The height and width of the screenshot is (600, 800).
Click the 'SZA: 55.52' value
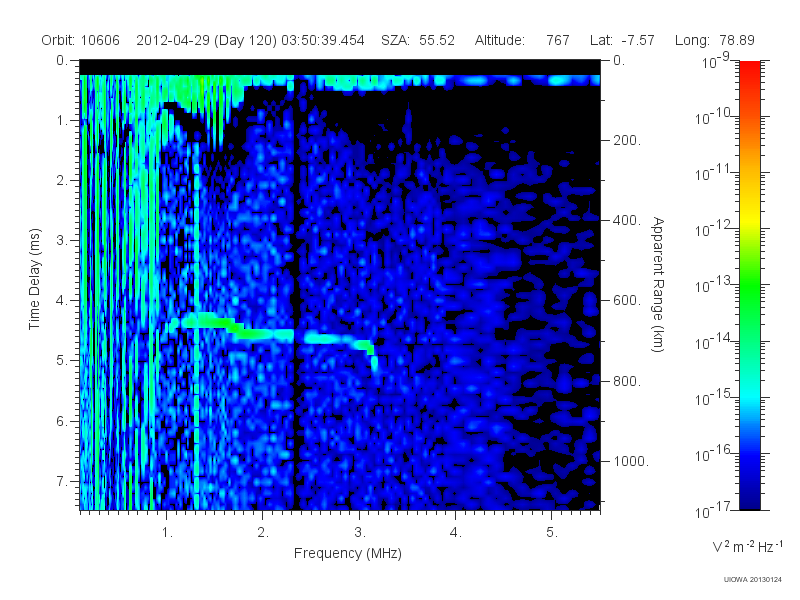[x=417, y=40]
